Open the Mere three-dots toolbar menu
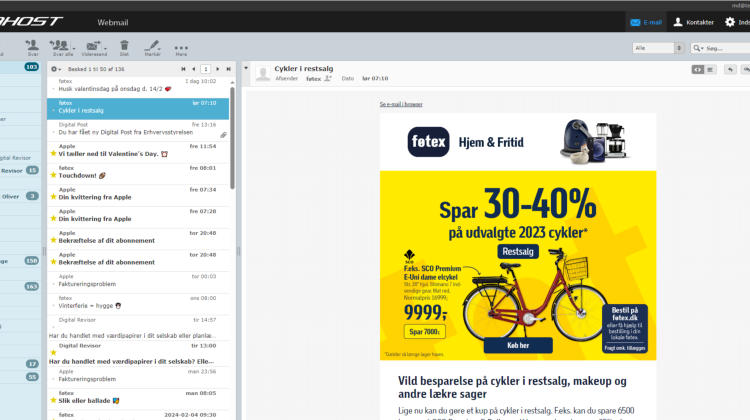This screenshot has width=750, height=420. (181, 49)
